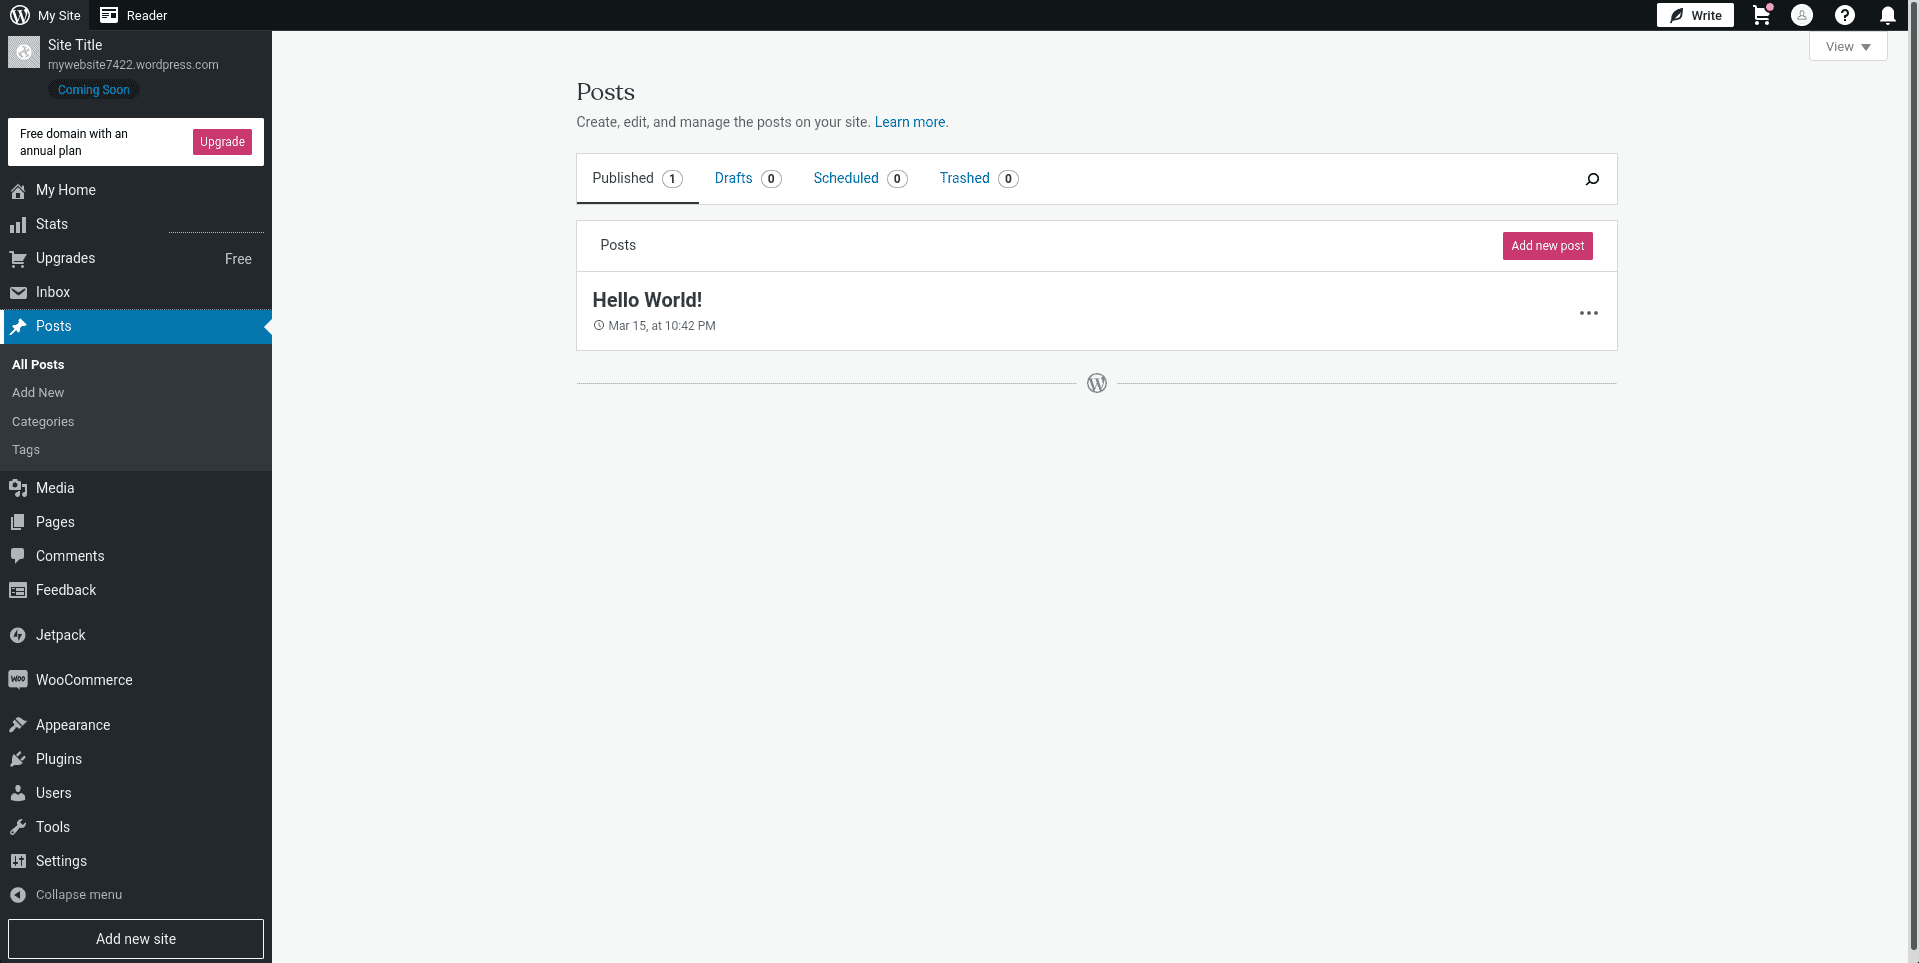Click the Add new site button

click(136, 939)
